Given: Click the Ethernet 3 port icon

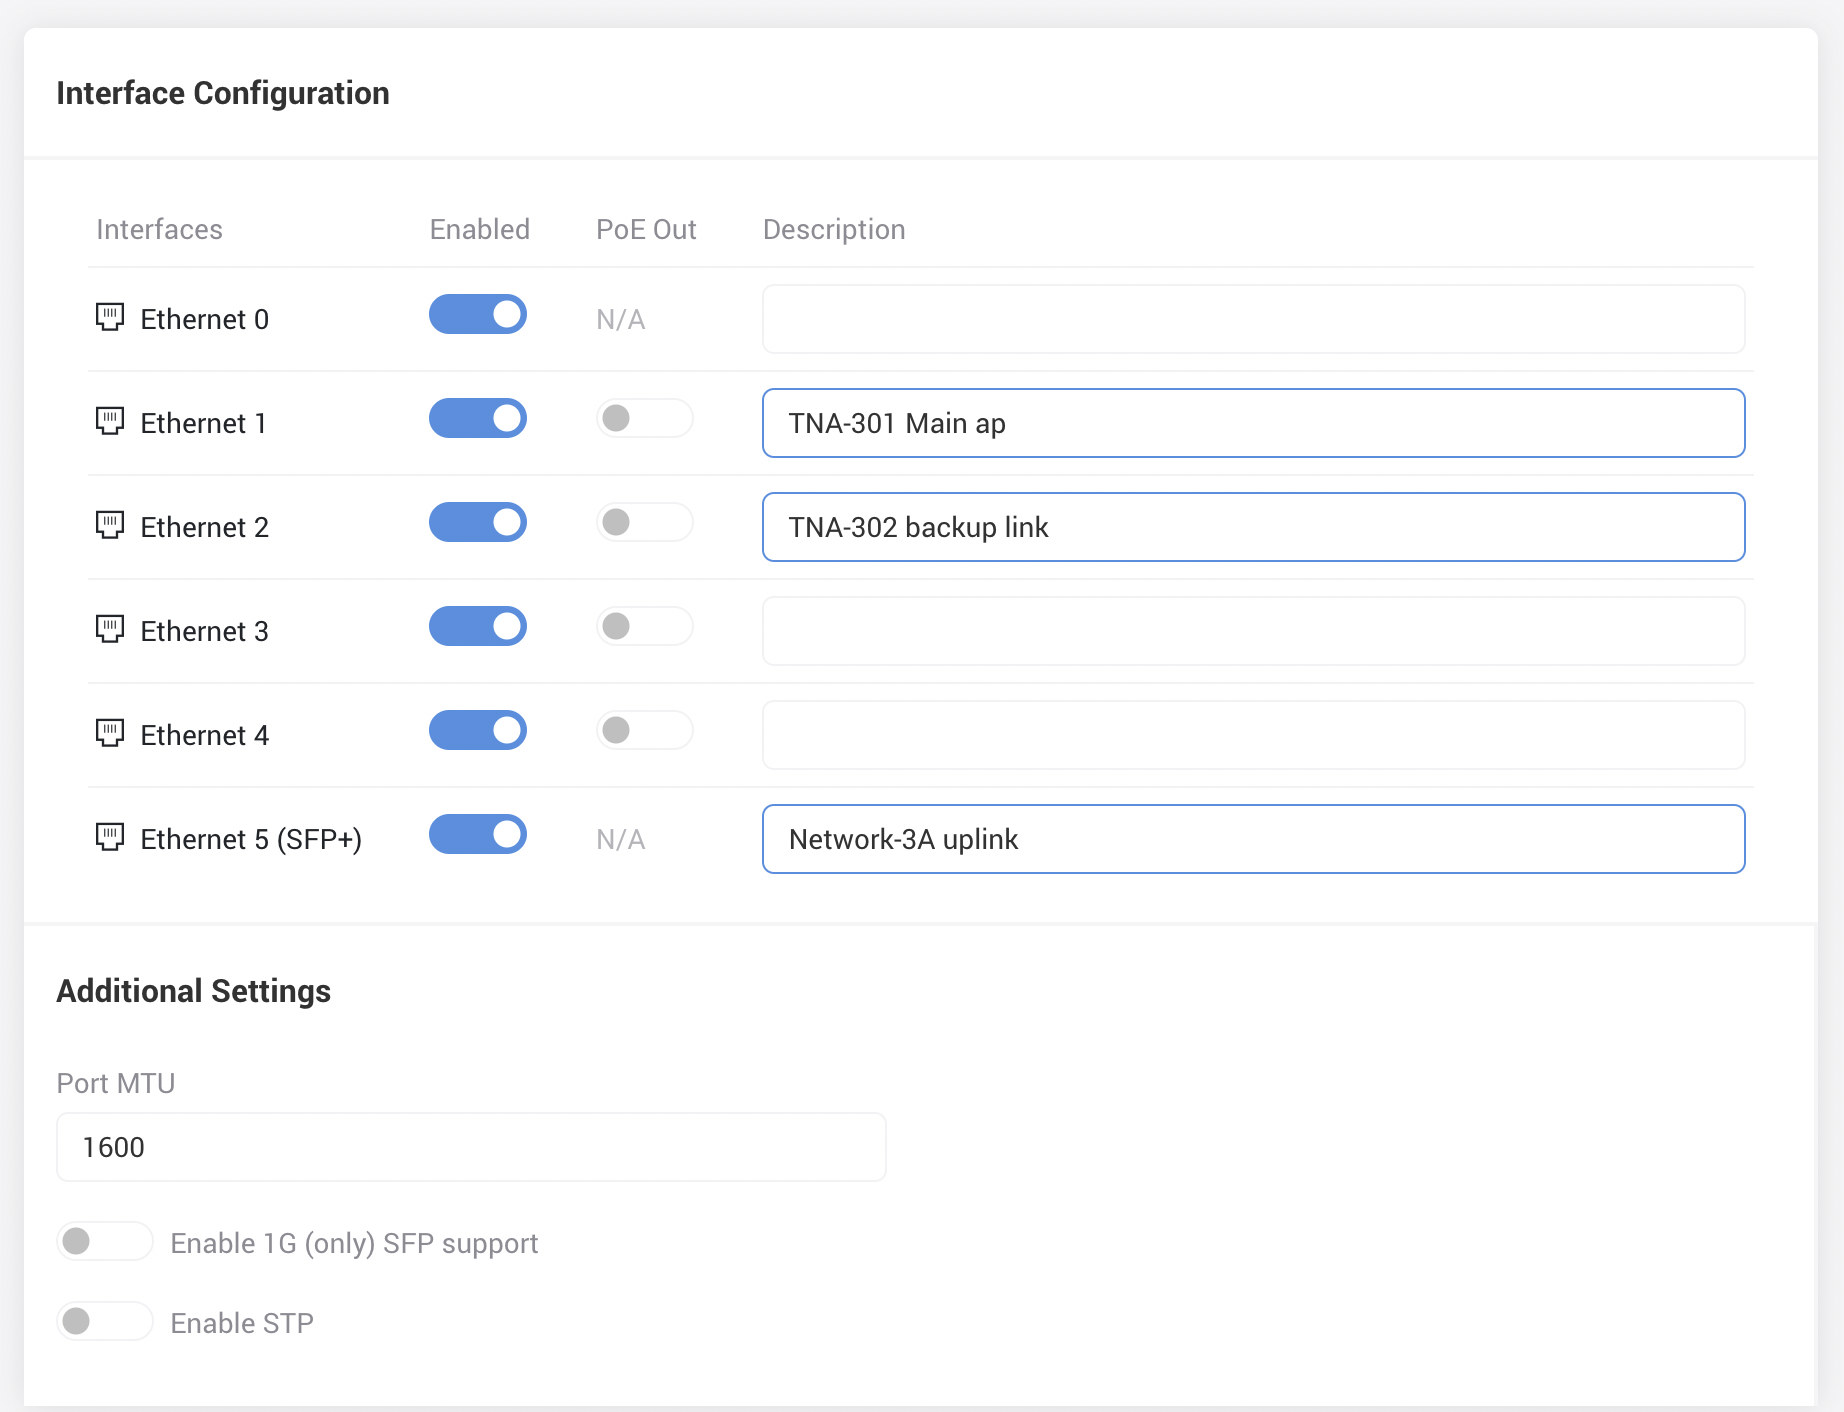Looking at the screenshot, I should 110,629.
